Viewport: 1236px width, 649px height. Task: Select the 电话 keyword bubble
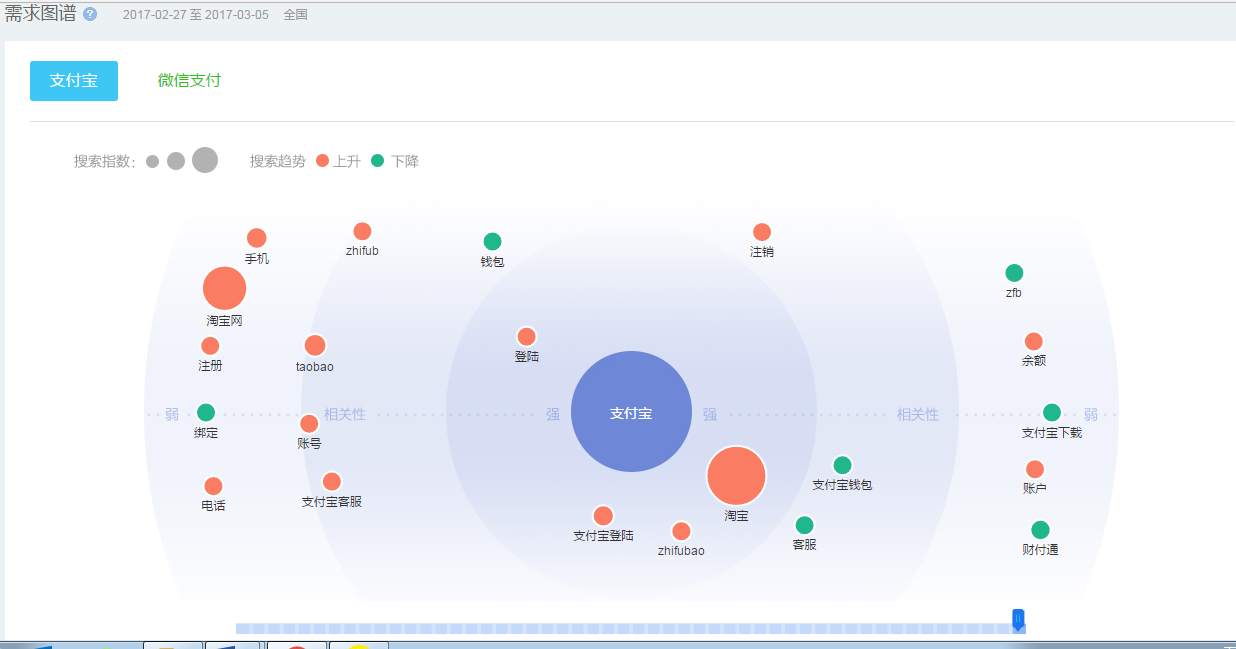[213, 486]
